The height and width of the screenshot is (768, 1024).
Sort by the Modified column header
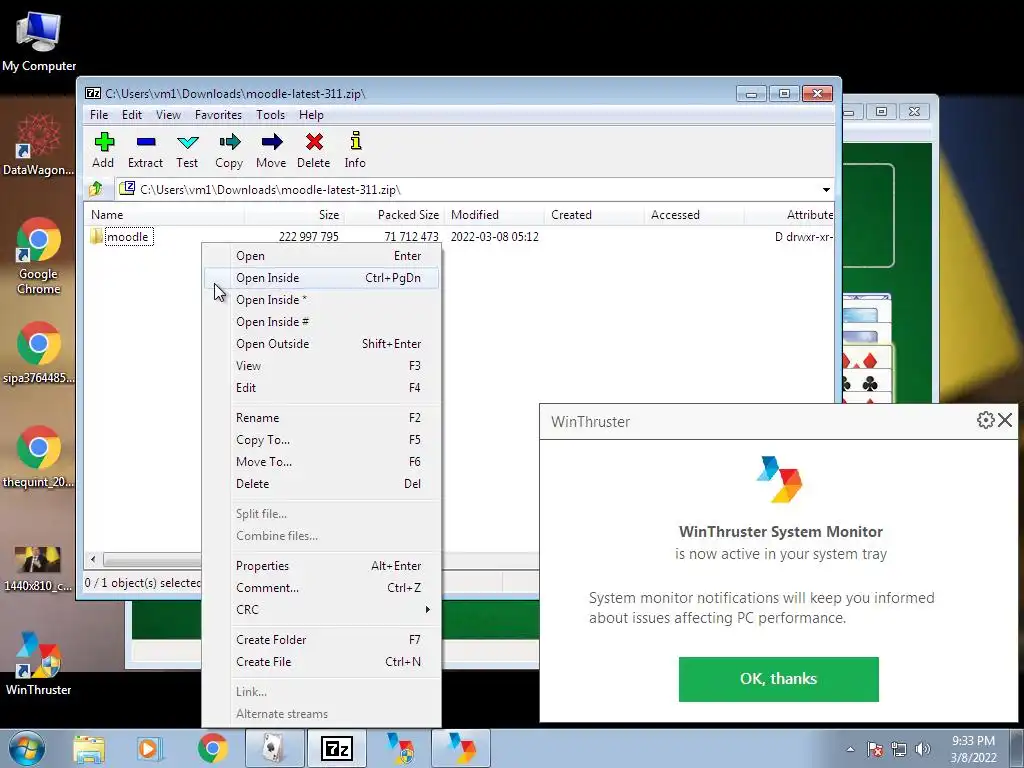tap(494, 215)
